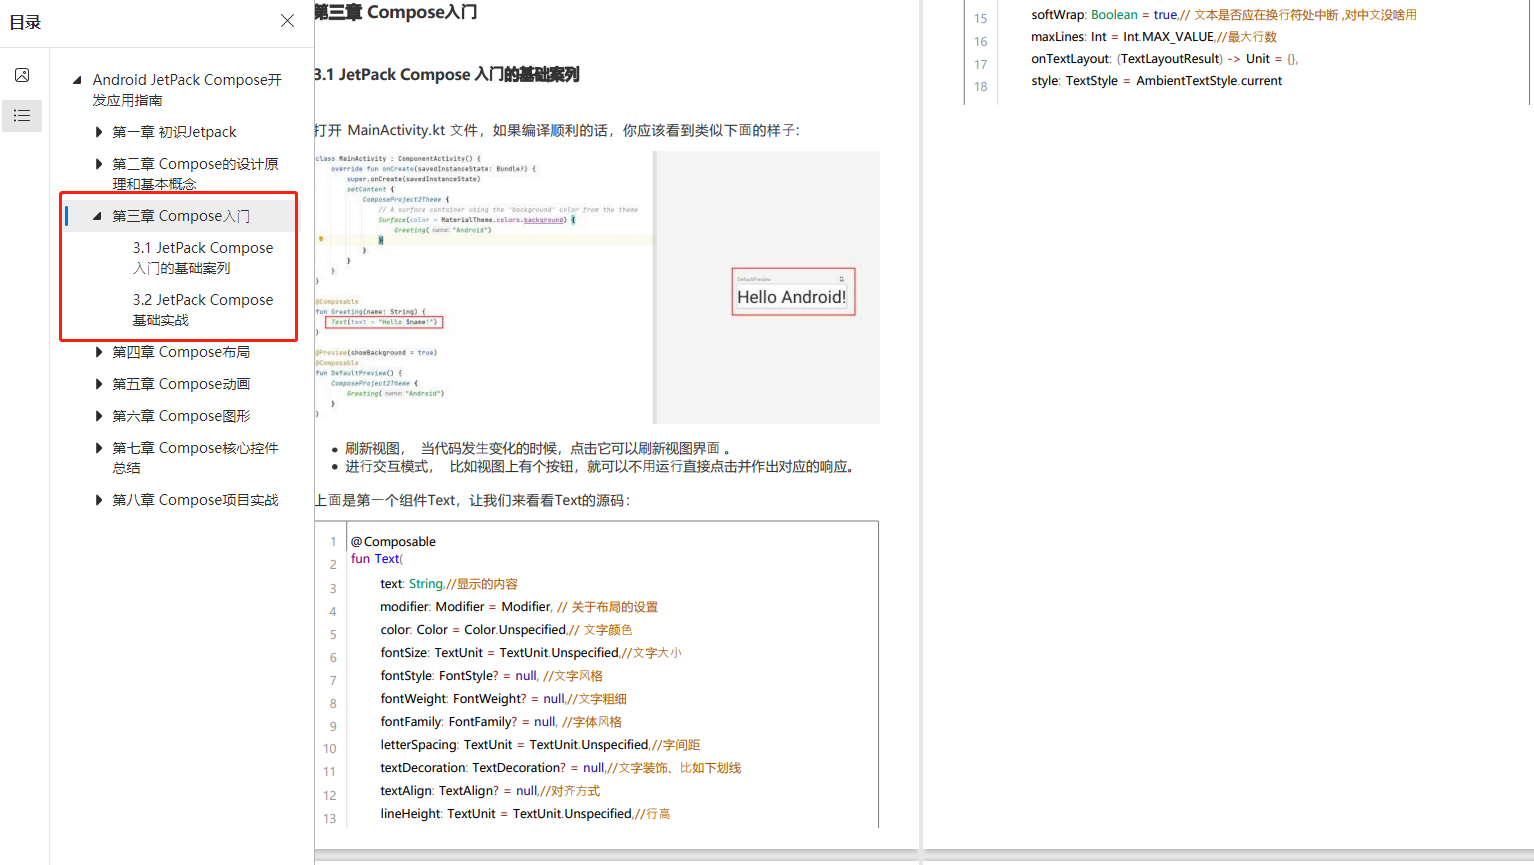Image resolution: width=1534 pixels, height=865 pixels.
Task: Click the text: String code line
Action: [x=449, y=584]
